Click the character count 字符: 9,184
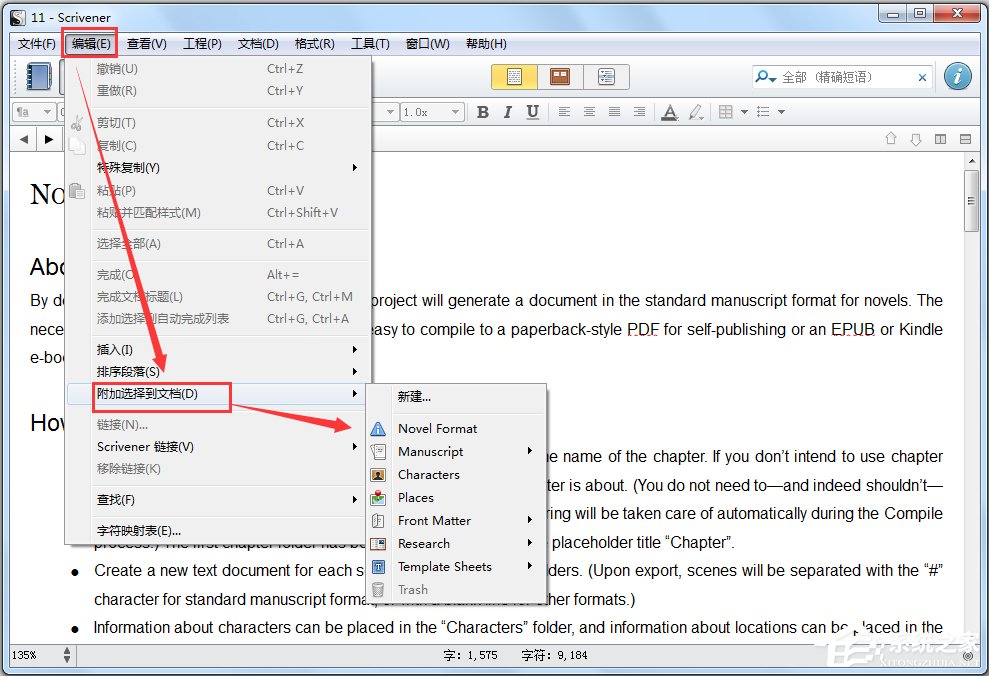This screenshot has width=989, height=676. tap(554, 655)
